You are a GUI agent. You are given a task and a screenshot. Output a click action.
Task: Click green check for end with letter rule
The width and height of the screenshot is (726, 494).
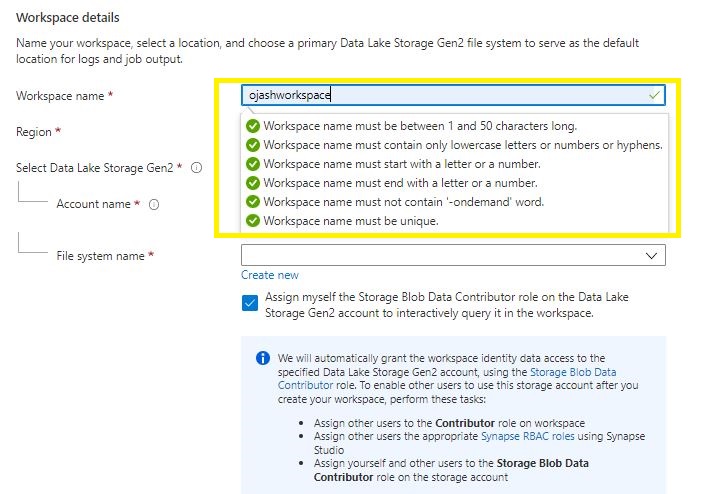[253, 183]
